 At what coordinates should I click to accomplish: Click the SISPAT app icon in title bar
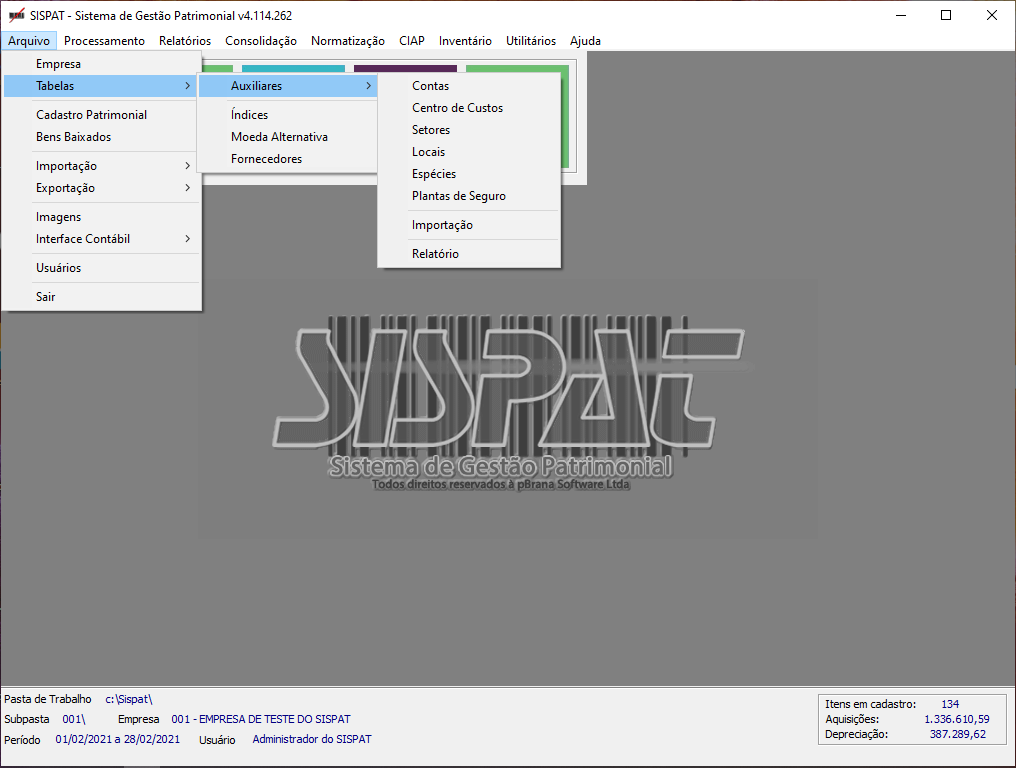point(16,16)
